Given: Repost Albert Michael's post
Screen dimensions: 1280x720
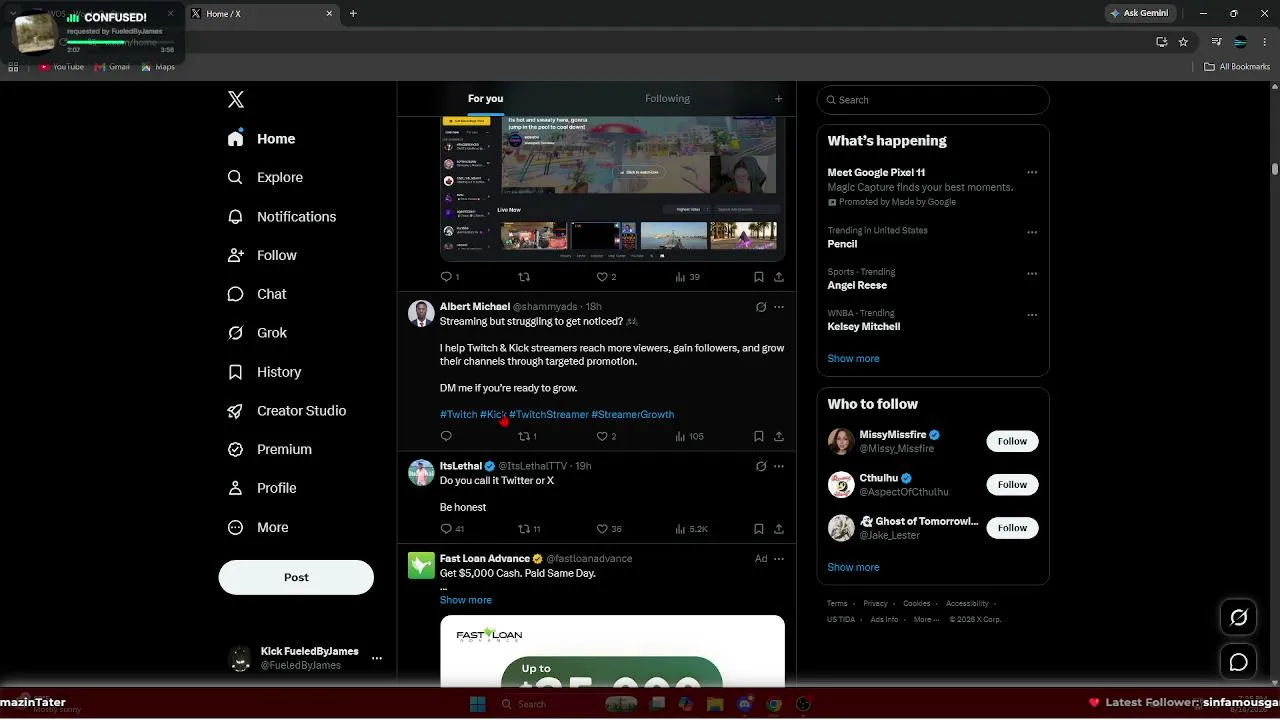Looking at the screenshot, I should pos(527,436).
